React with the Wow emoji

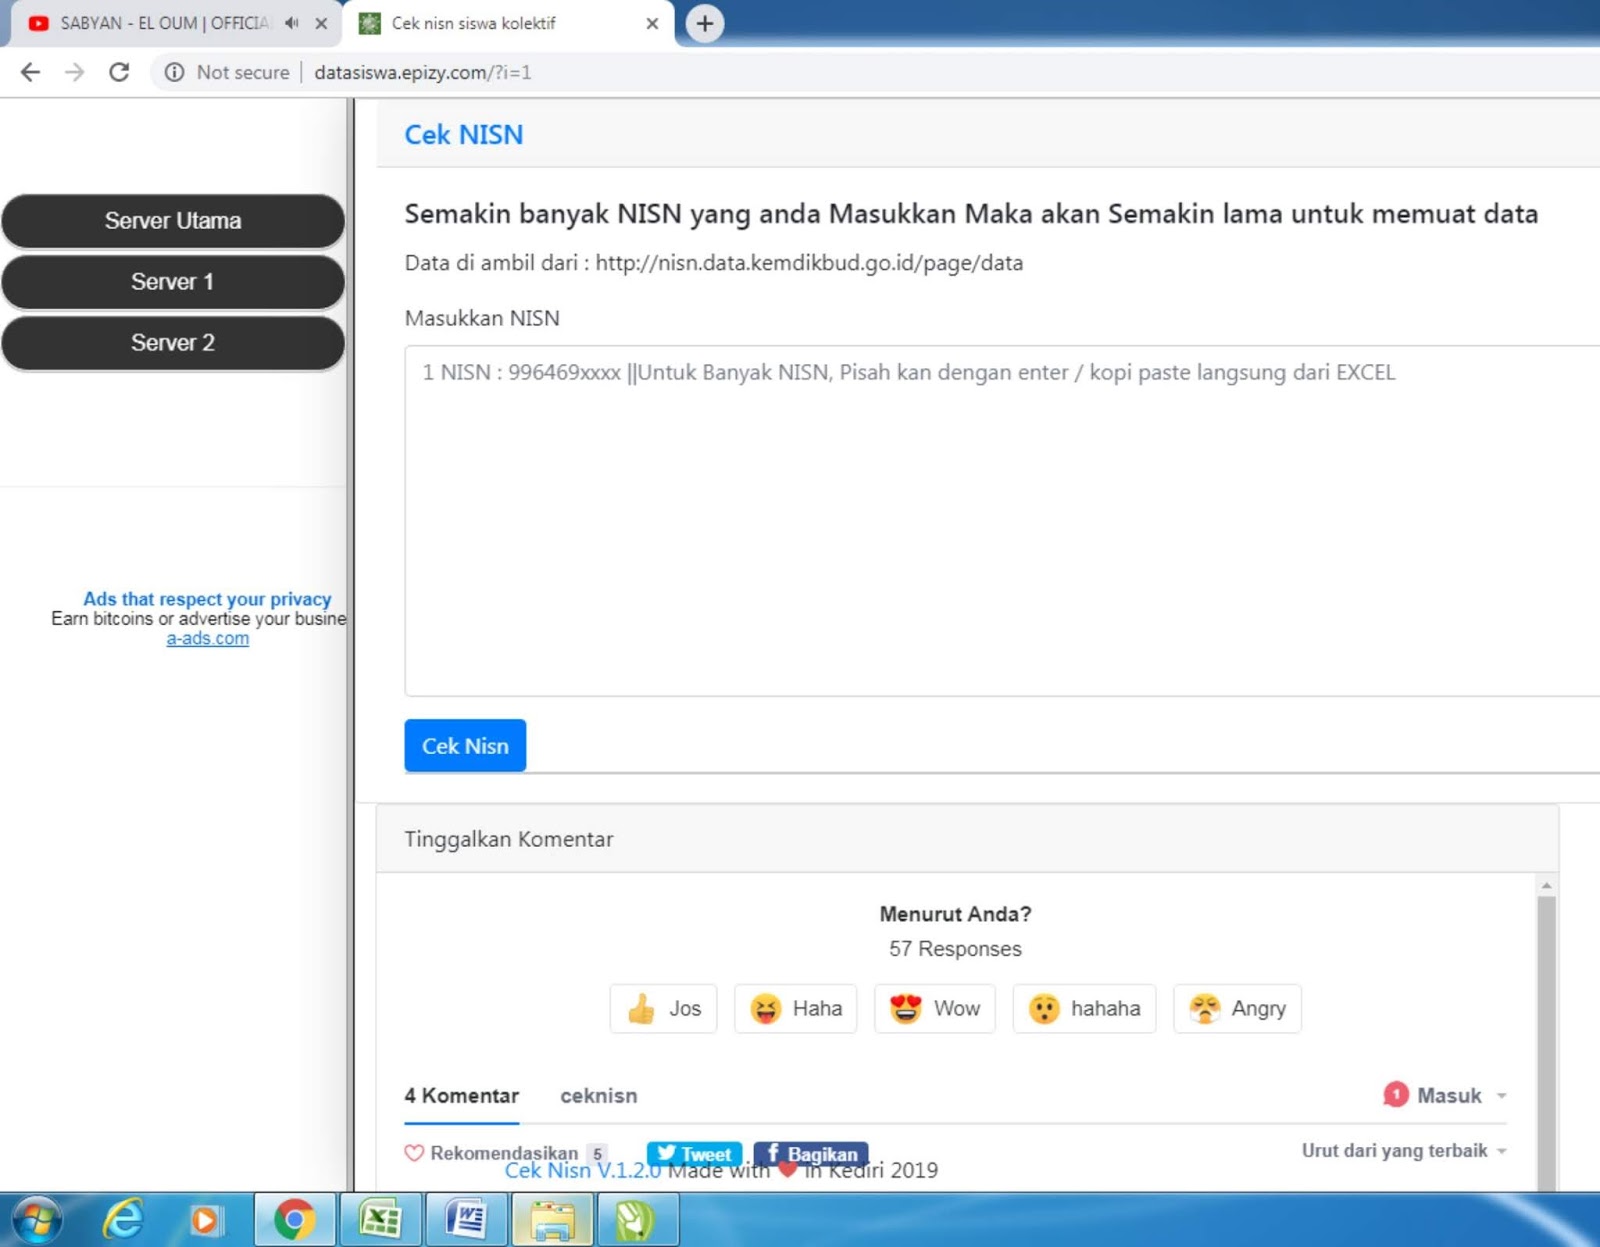(933, 1008)
